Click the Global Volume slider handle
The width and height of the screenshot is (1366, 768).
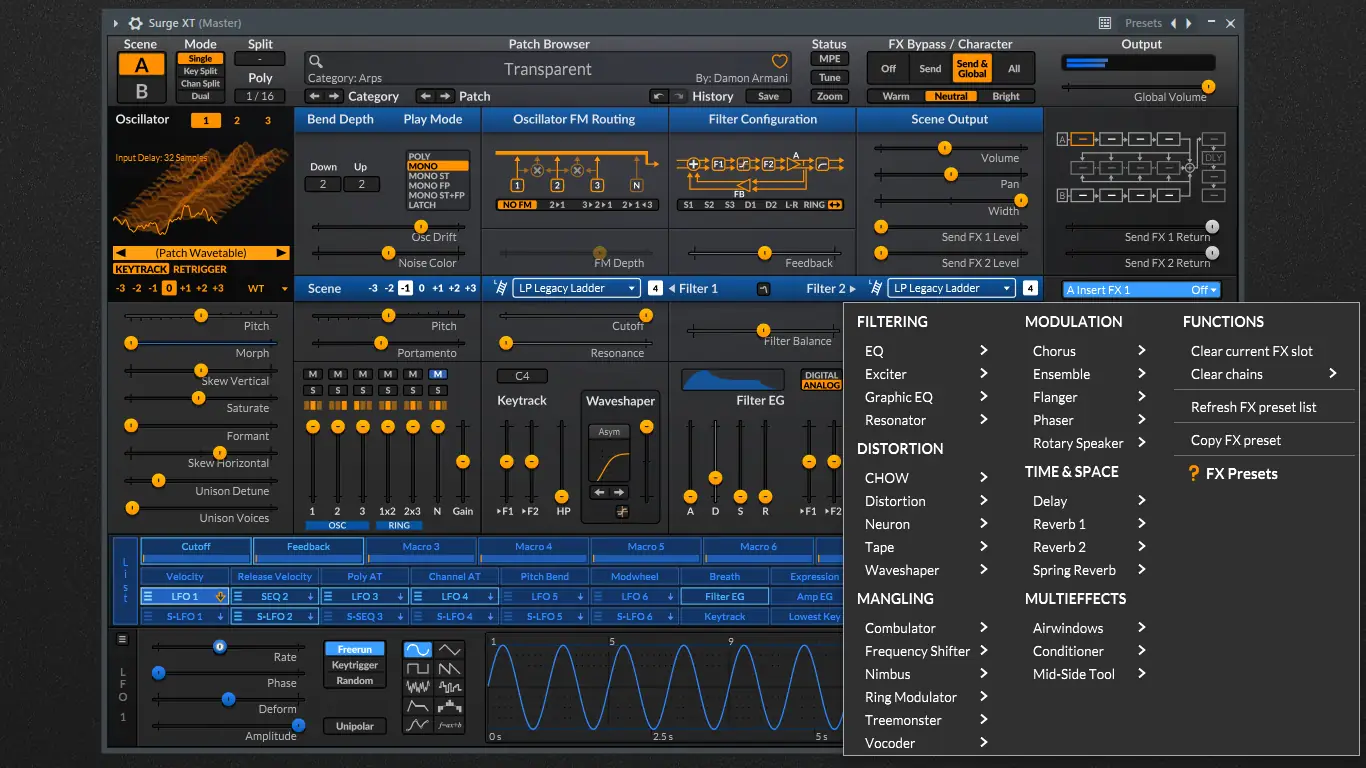pos(1208,87)
